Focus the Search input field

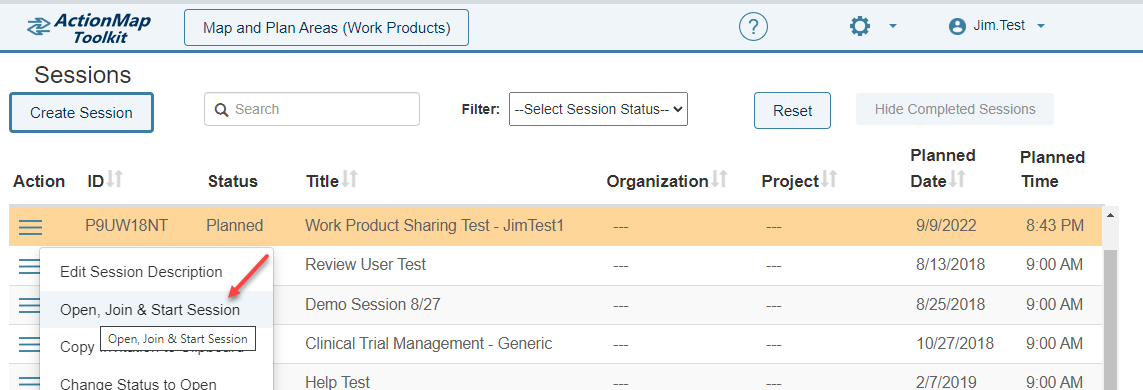(x=312, y=109)
